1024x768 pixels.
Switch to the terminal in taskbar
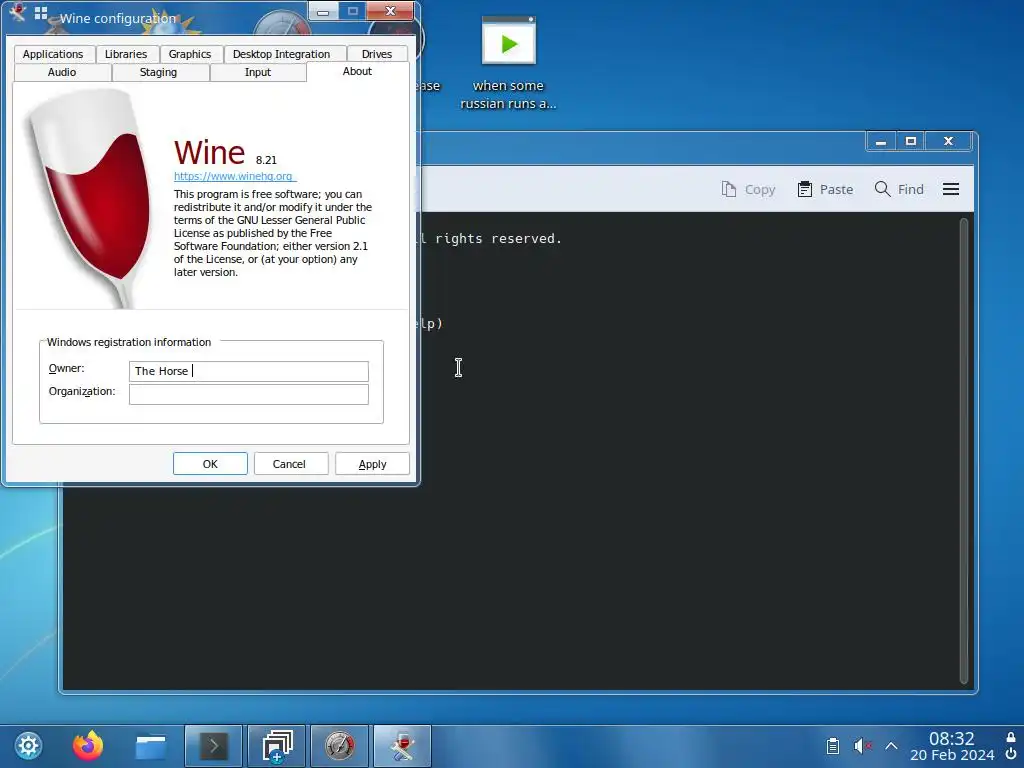click(214, 746)
